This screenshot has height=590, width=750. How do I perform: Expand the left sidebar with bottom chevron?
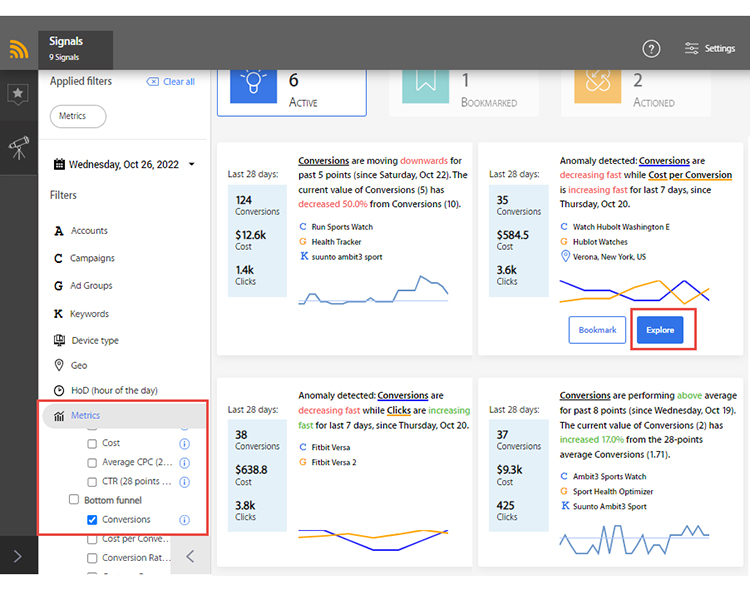[18, 556]
